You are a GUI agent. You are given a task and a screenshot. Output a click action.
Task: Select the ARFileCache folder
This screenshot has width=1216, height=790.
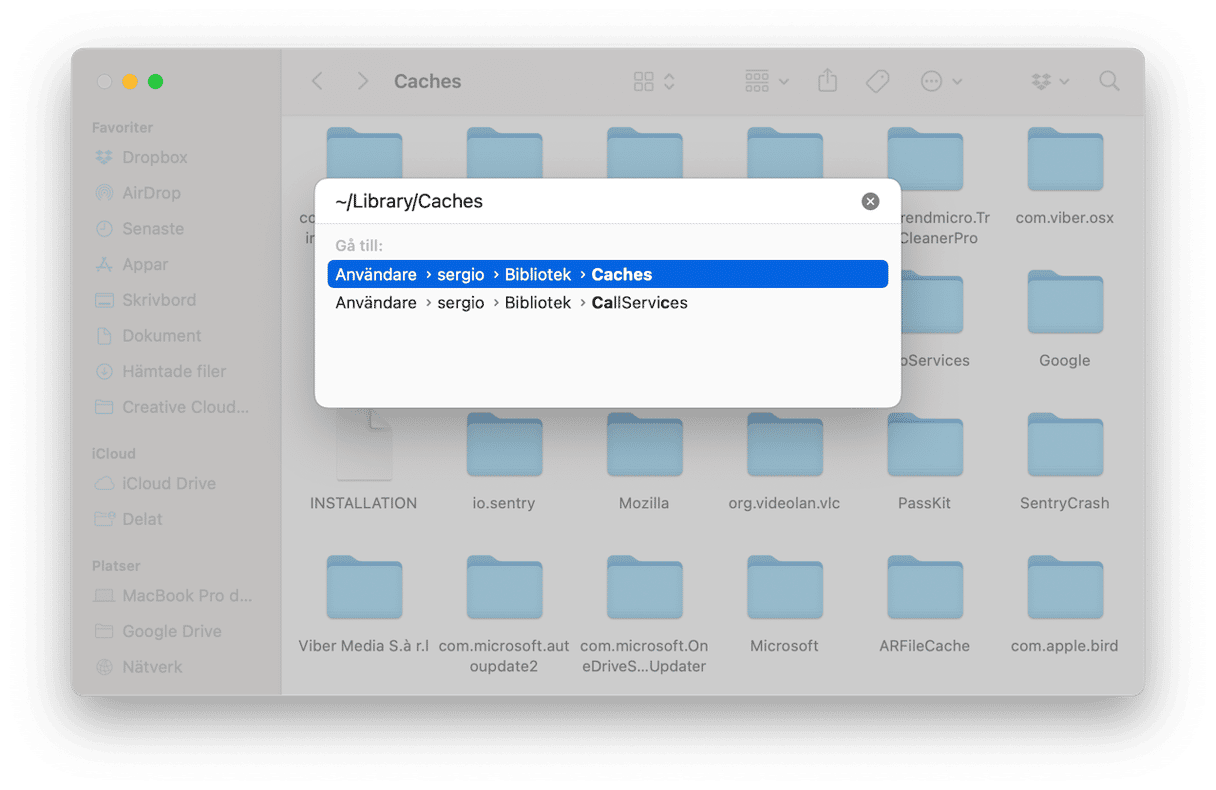tap(925, 604)
